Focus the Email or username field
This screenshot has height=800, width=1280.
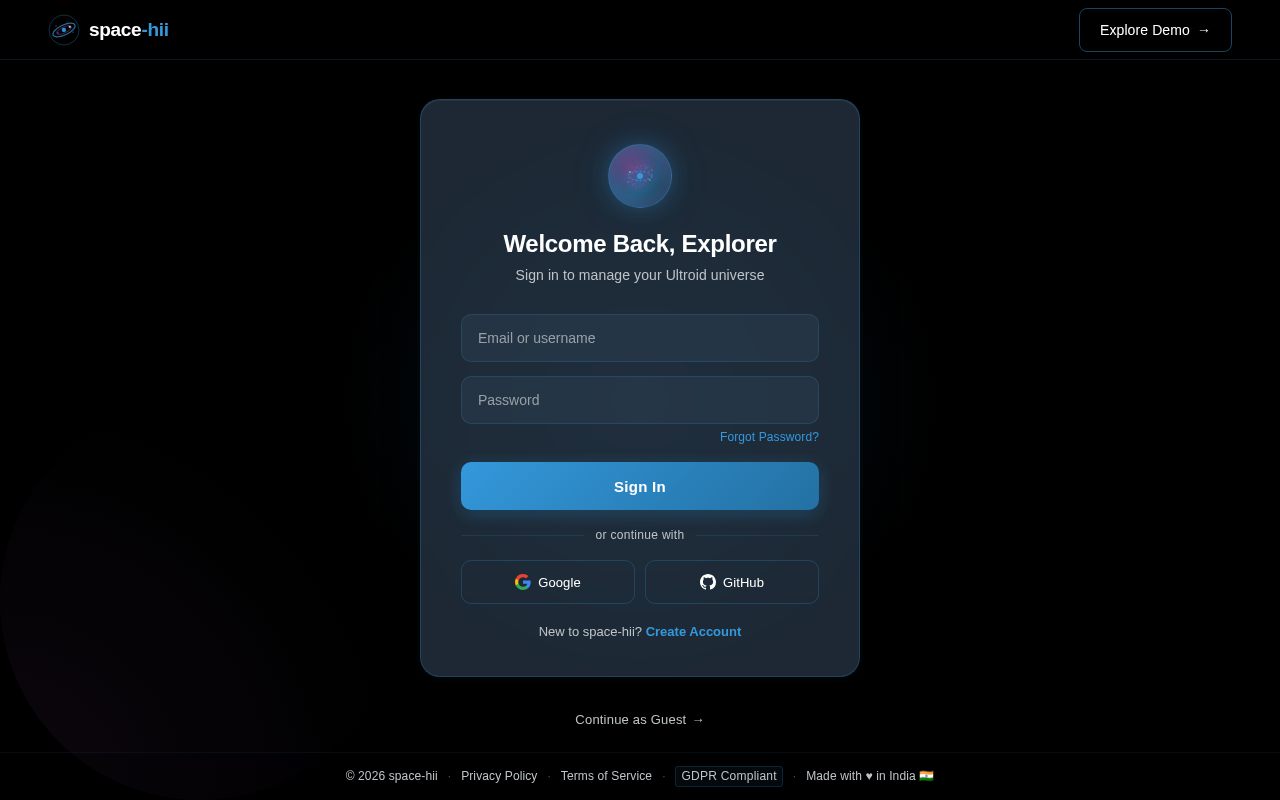(640, 338)
